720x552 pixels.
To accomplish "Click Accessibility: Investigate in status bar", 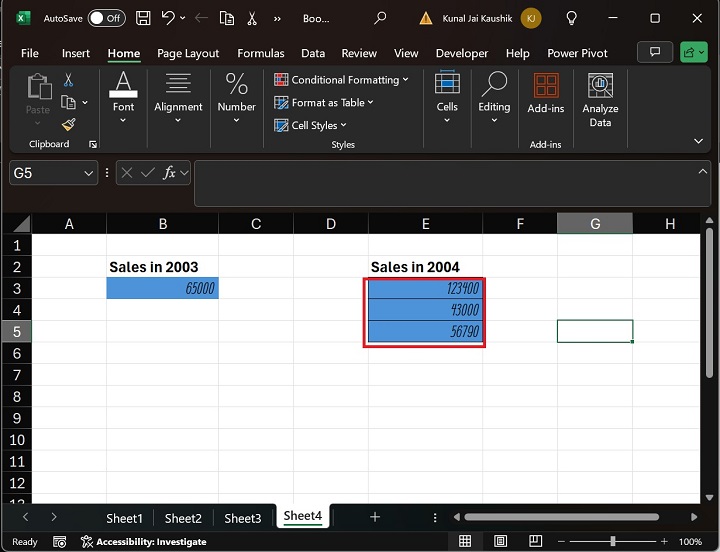I will pyautogui.click(x=145, y=542).
